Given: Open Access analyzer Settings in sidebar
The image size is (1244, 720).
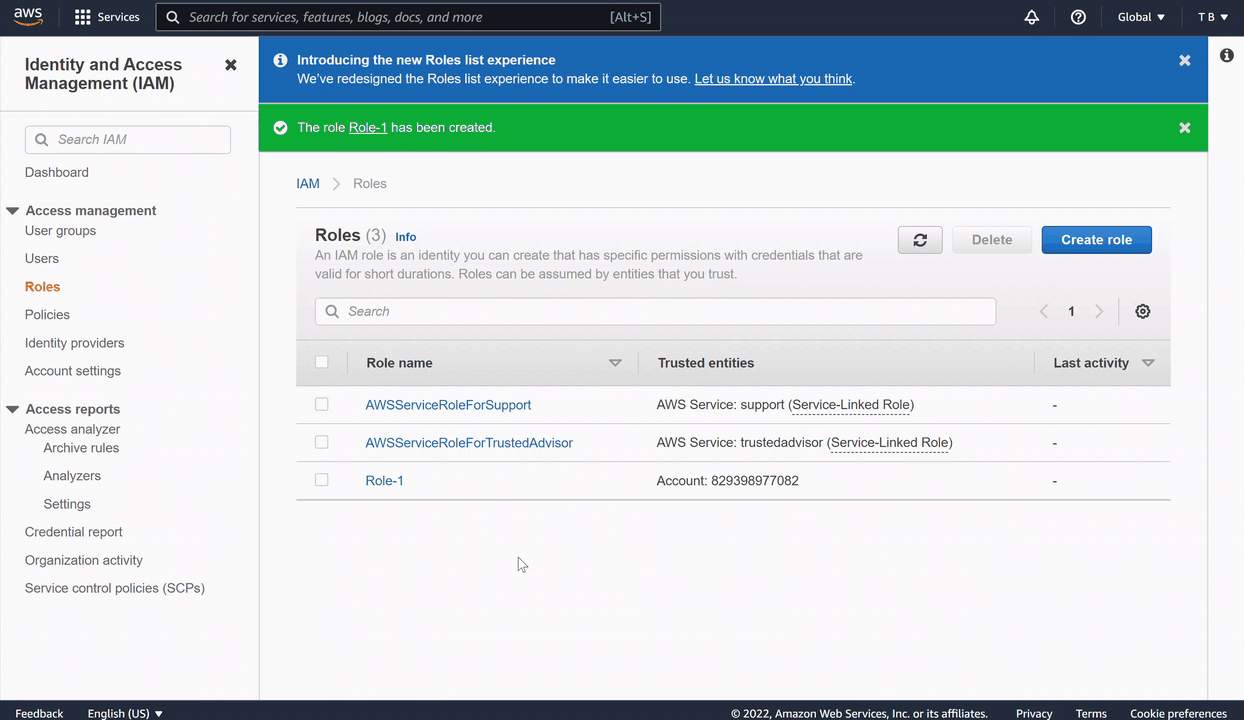Looking at the screenshot, I should [67, 504].
